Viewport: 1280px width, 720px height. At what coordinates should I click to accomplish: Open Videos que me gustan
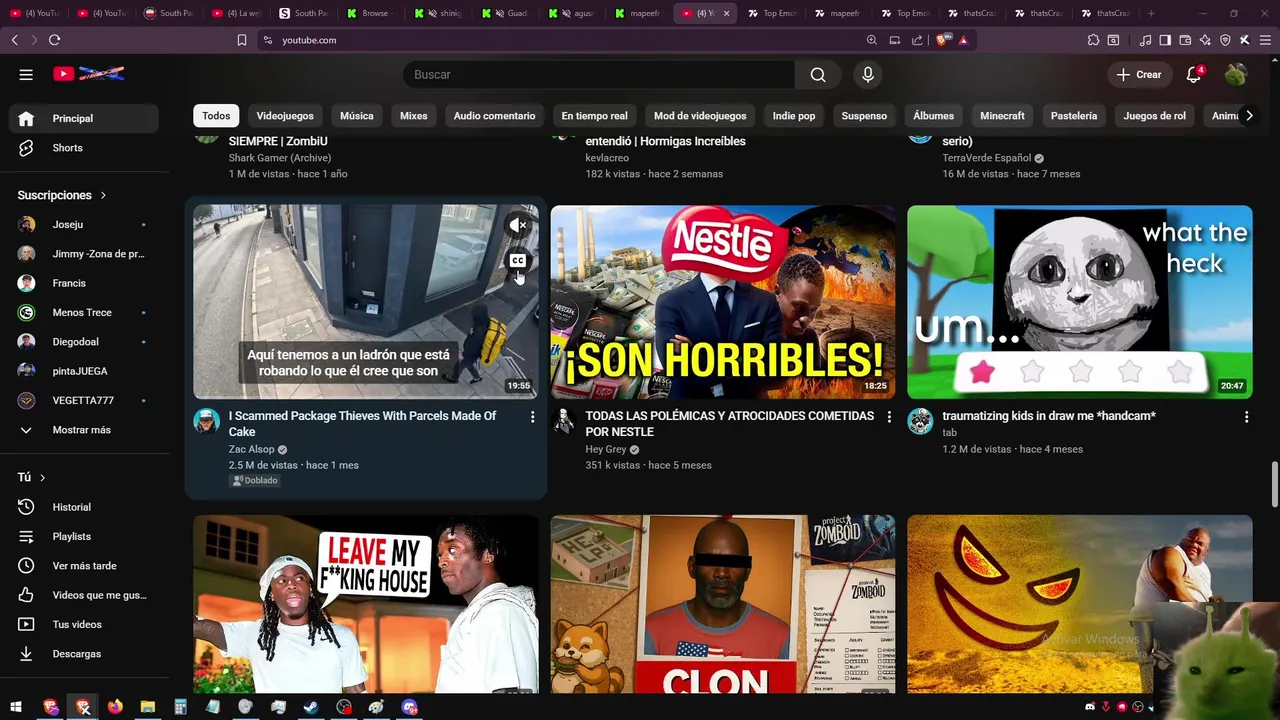pos(84,595)
